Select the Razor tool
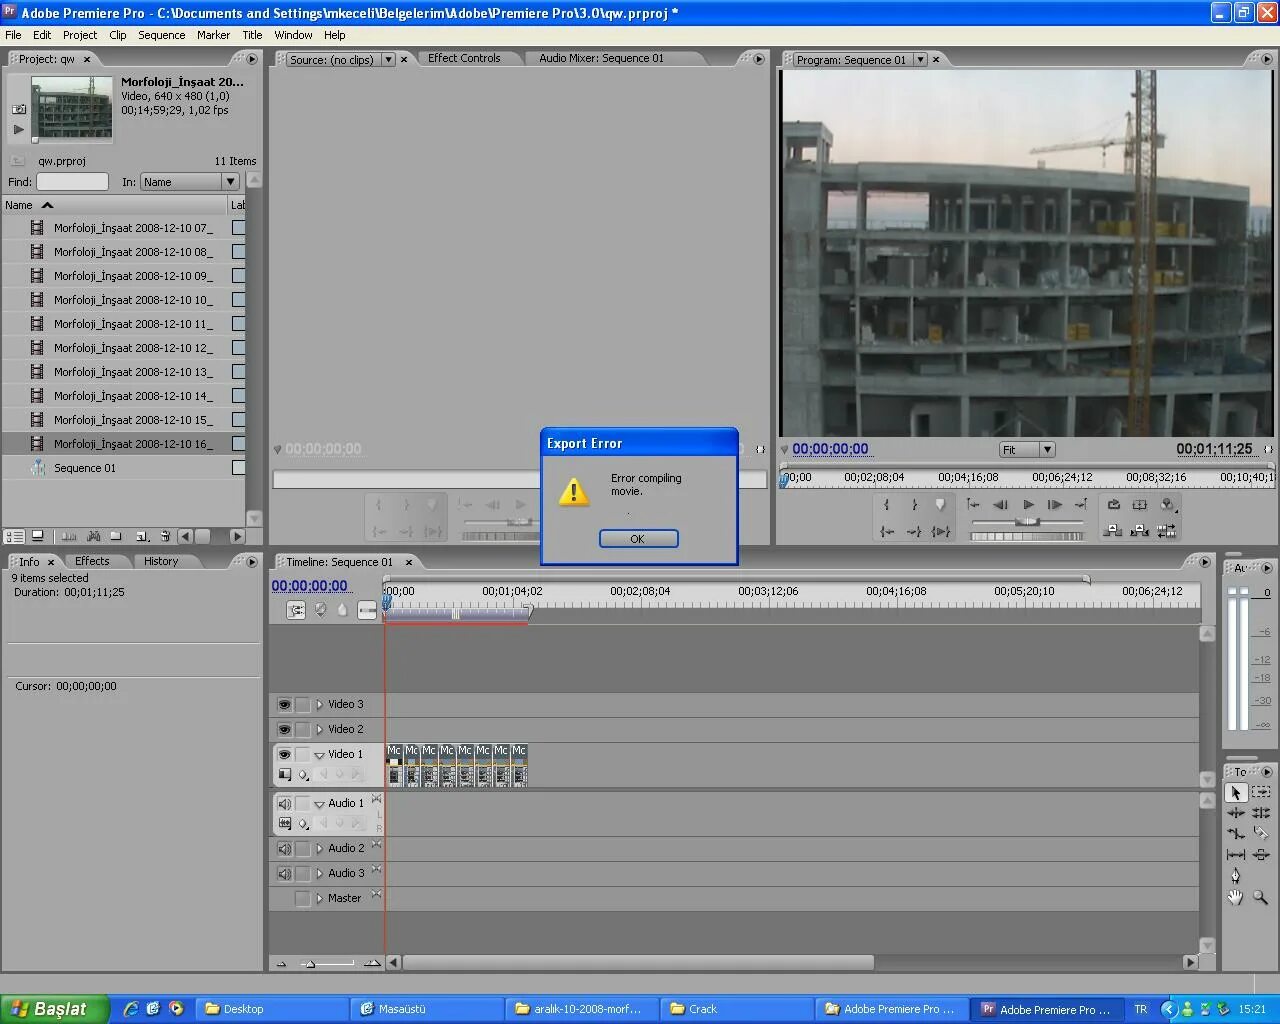Screen dimensions: 1280x1024 pyautogui.click(x=1261, y=834)
